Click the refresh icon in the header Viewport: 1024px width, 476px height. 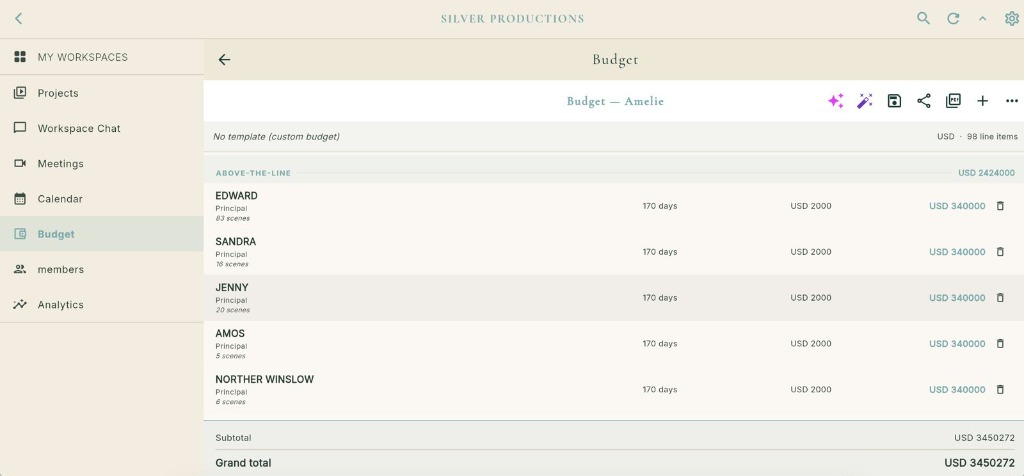click(953, 18)
